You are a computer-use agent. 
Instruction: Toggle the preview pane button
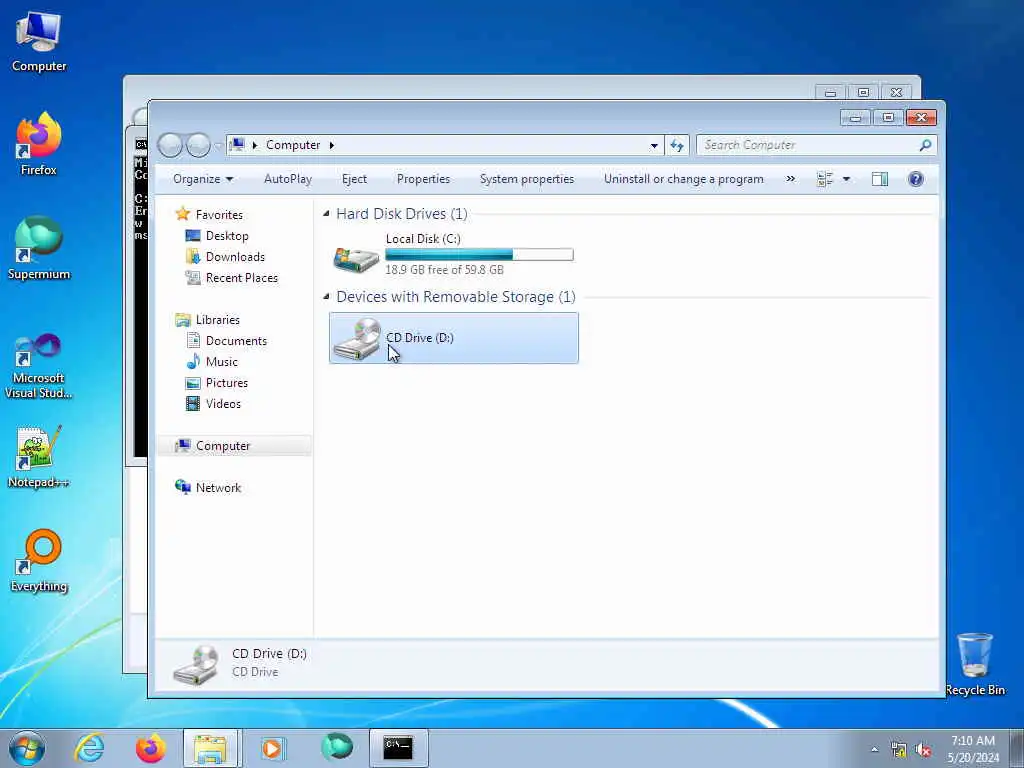click(880, 179)
